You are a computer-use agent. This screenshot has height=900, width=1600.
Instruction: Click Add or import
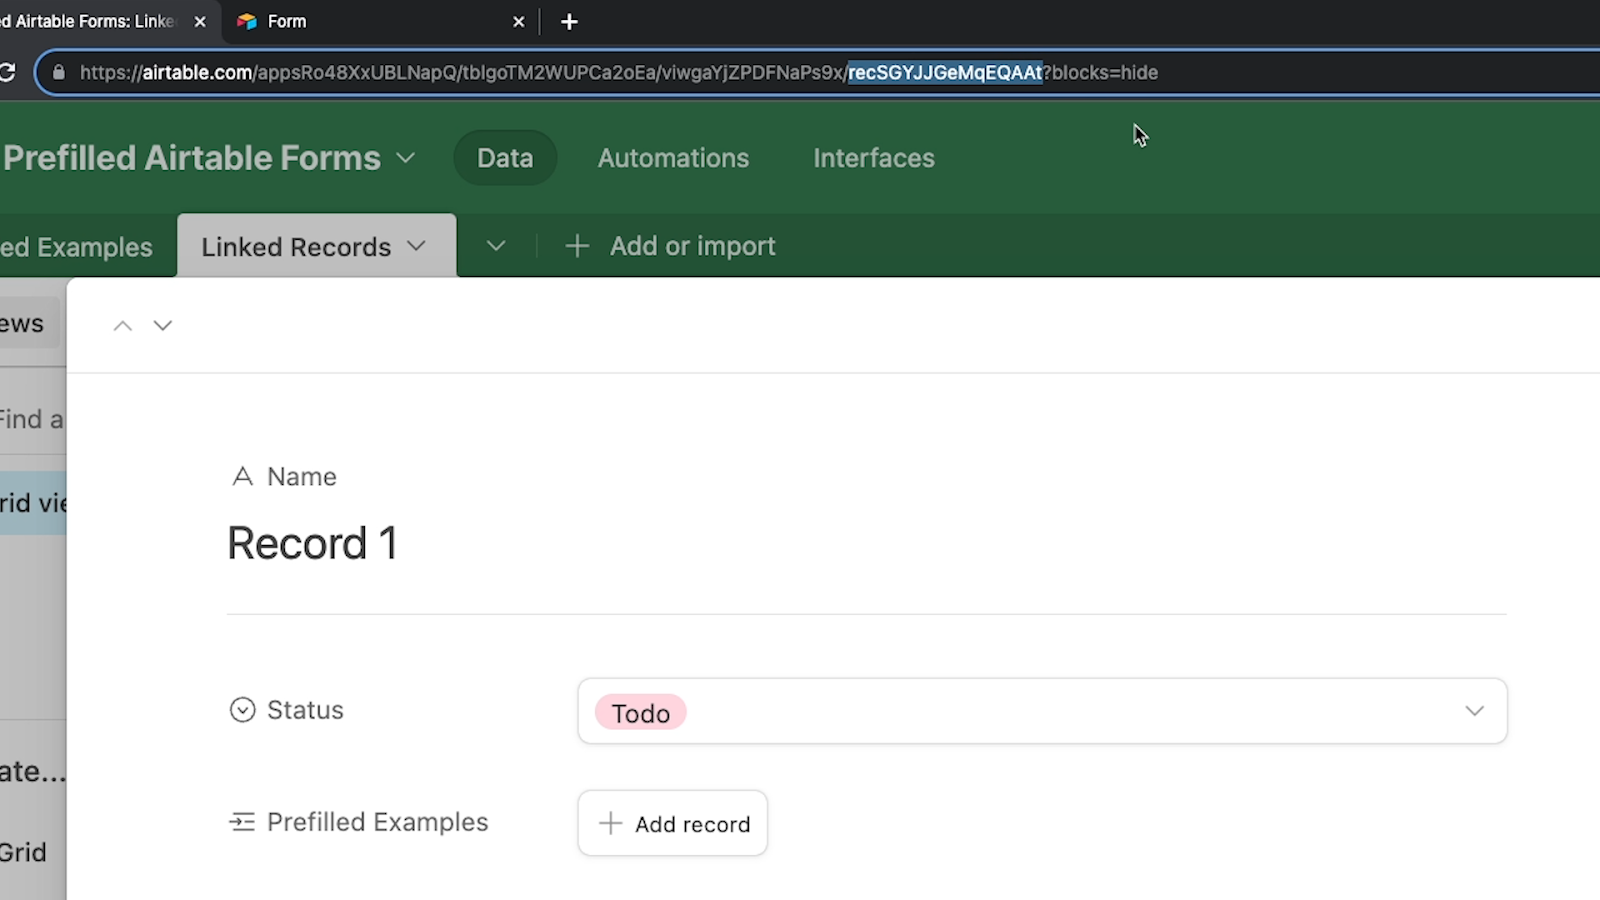click(x=692, y=246)
